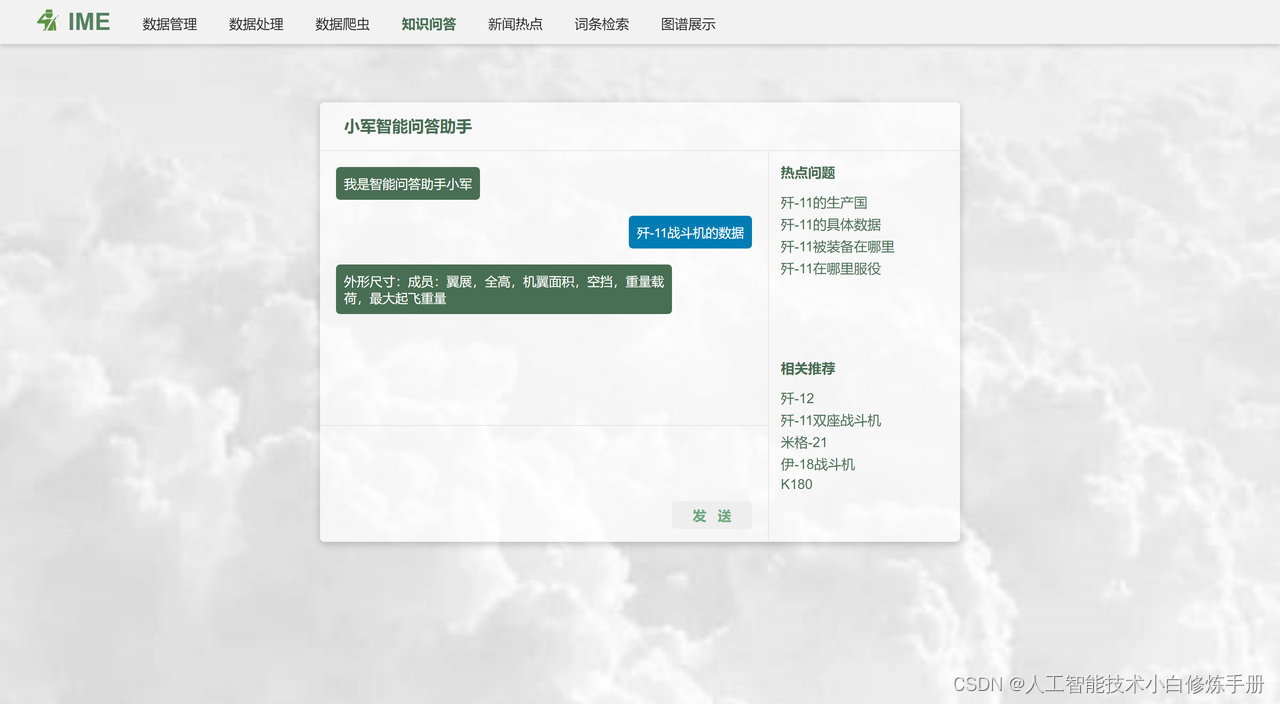The width and height of the screenshot is (1280, 704).
Task: Select hot question 歼-11在哪里服役
Action: click(831, 269)
